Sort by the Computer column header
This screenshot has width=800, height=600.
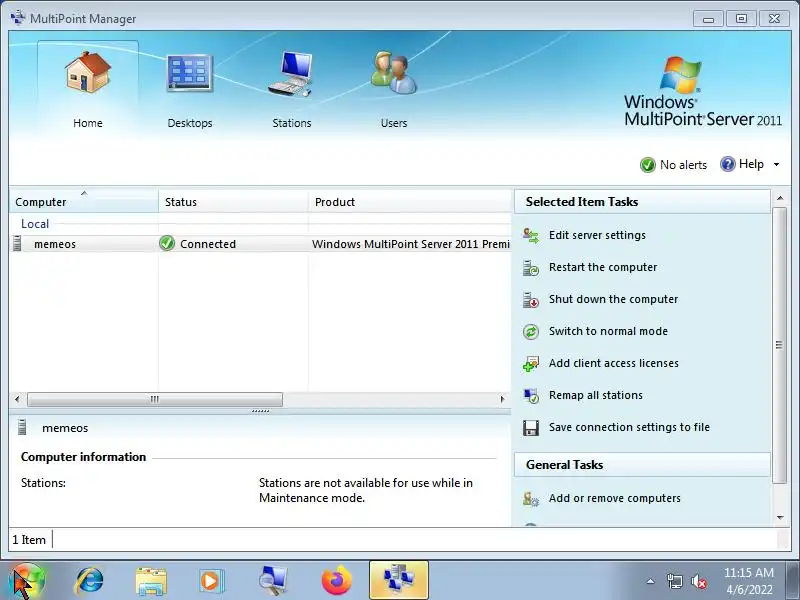84,202
